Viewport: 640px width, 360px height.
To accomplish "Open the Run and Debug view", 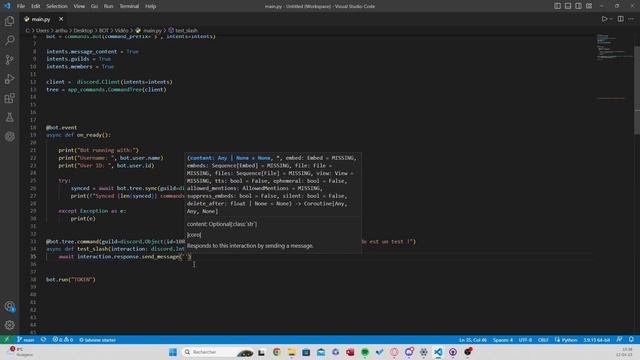I will pos(9,79).
